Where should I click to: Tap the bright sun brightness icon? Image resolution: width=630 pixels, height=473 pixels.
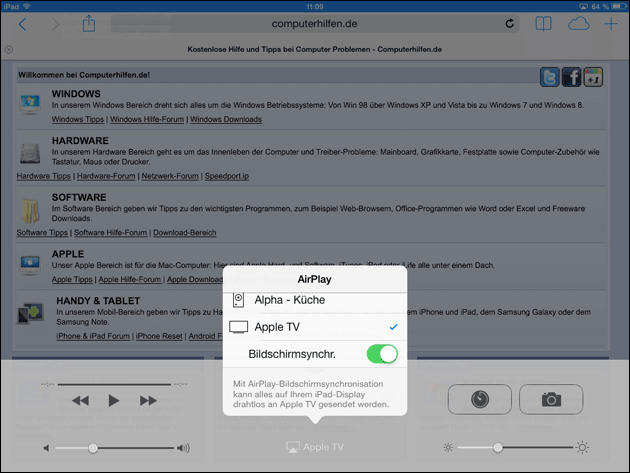[582, 447]
